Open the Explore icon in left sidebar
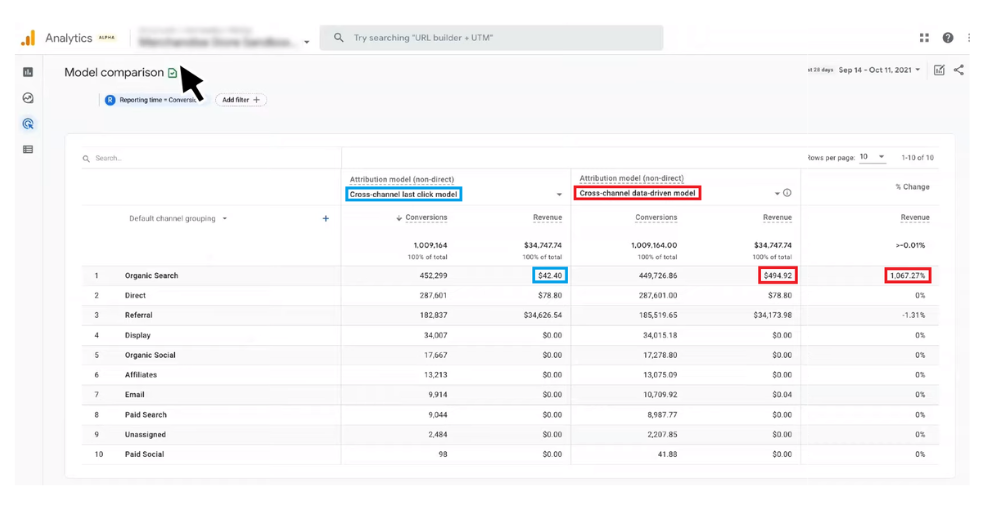The height and width of the screenshot is (512, 992). tap(28, 98)
